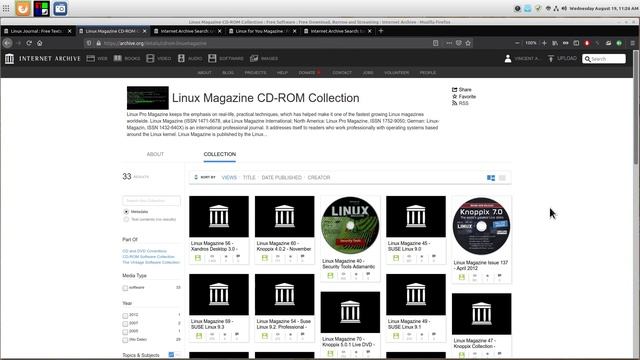Open Linux Magazine Issue 137 Knoppix thumbnail

tap(482, 226)
